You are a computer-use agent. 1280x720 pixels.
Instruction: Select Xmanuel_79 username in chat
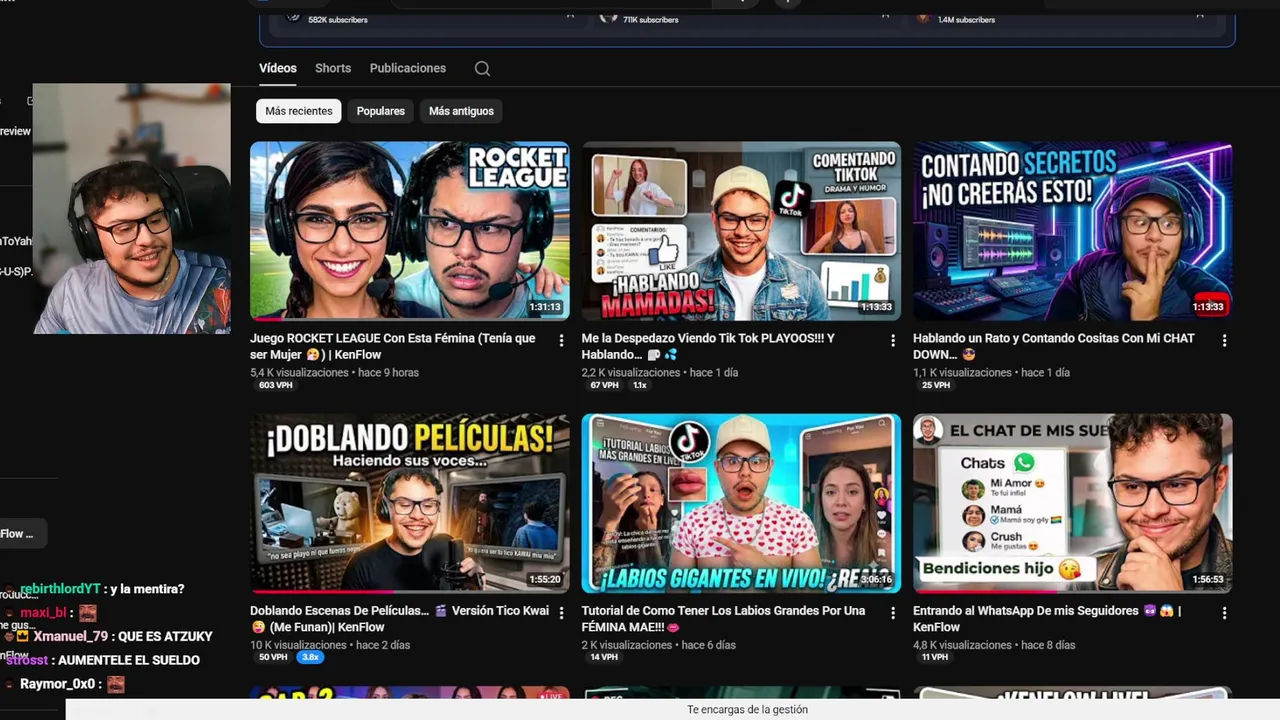tap(70, 636)
